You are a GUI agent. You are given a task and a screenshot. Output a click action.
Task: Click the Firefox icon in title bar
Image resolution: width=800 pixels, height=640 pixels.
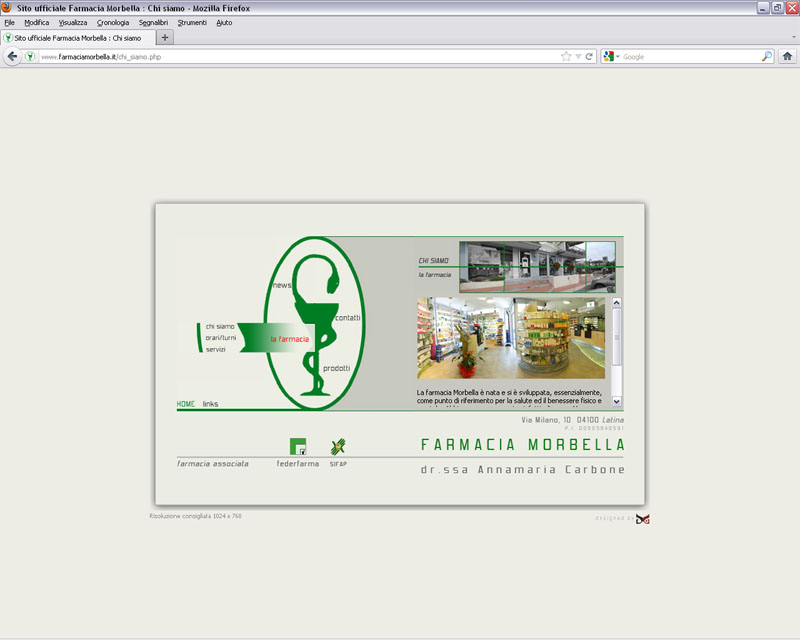click(6, 8)
